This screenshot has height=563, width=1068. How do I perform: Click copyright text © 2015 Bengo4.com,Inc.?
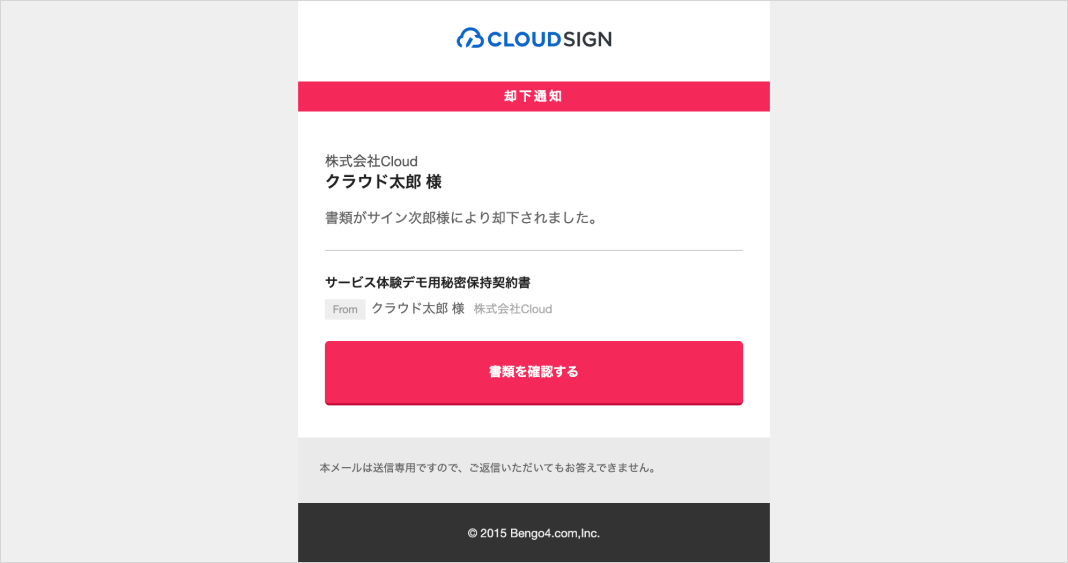coord(534,533)
